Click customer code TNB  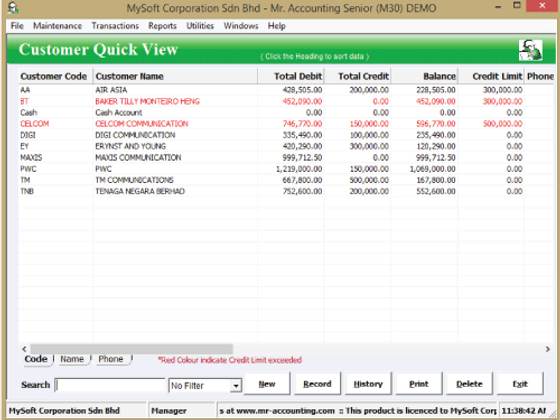[x=27, y=191]
